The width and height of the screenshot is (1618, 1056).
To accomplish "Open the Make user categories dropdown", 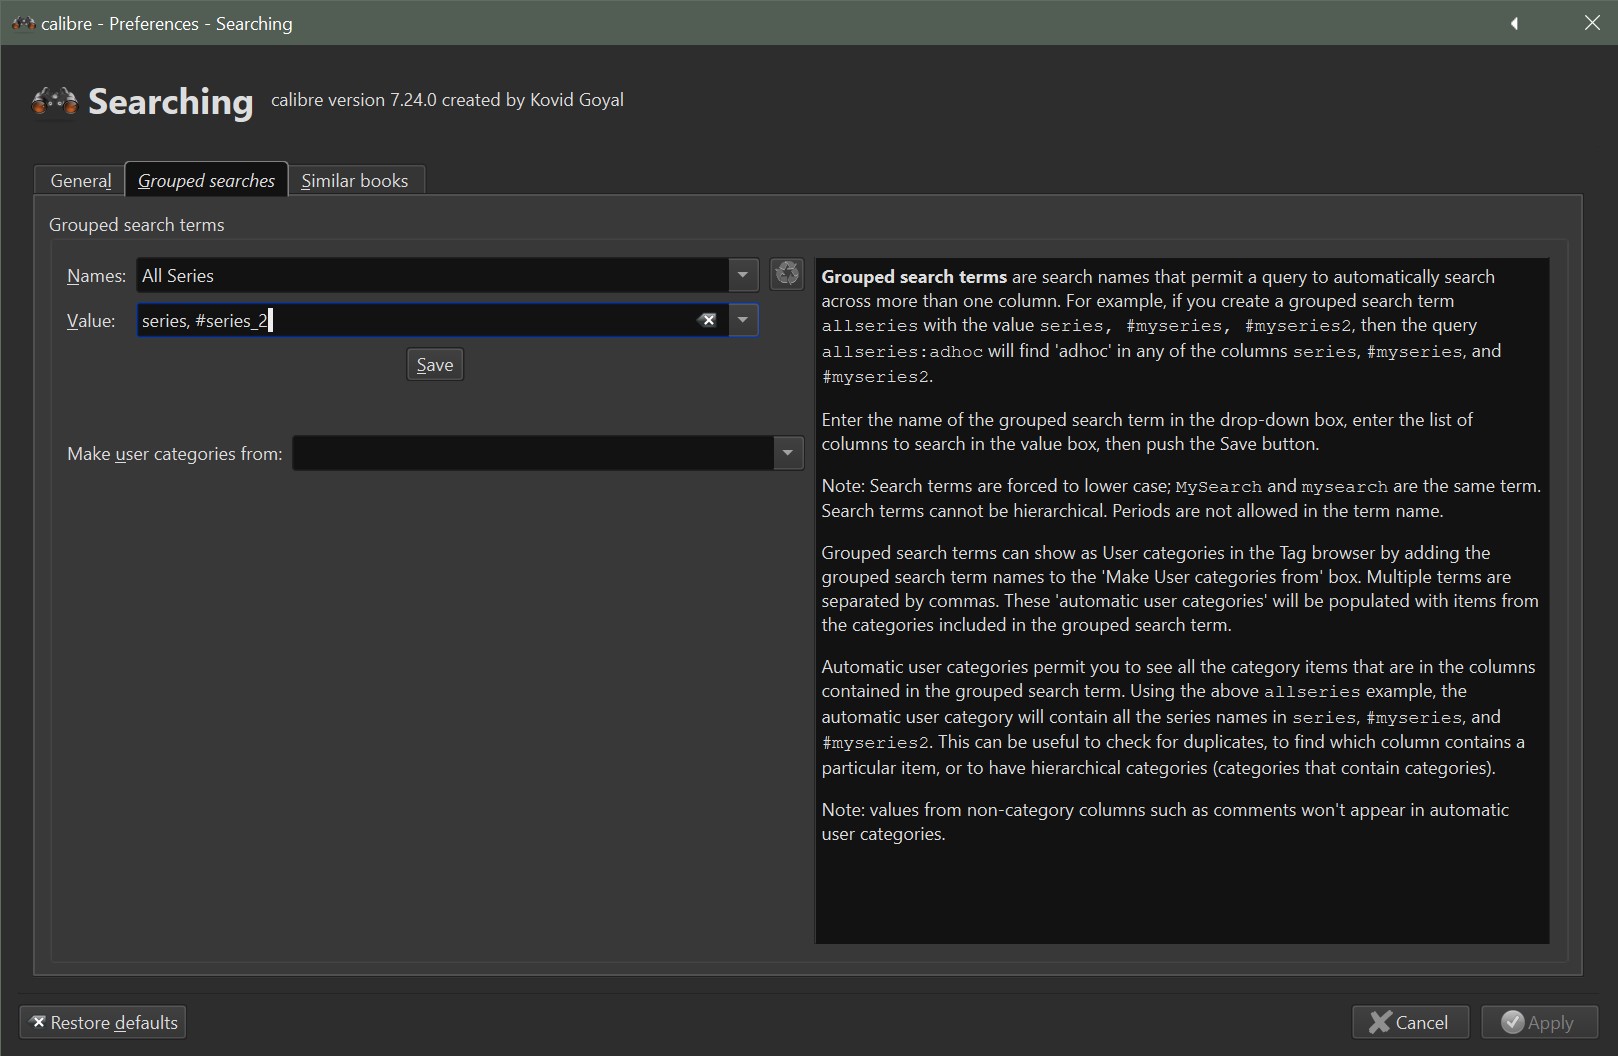I will pyautogui.click(x=788, y=453).
